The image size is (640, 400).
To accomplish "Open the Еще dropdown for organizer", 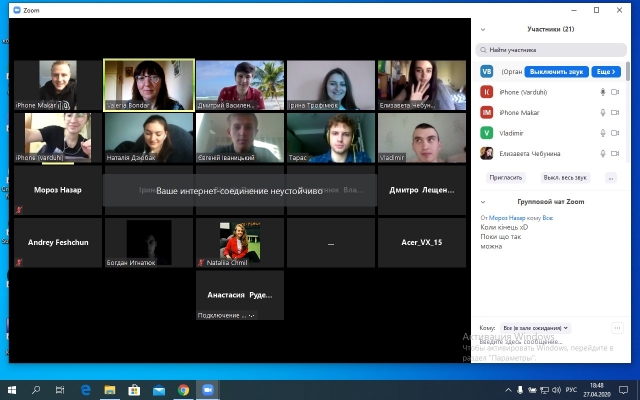I will (x=606, y=72).
